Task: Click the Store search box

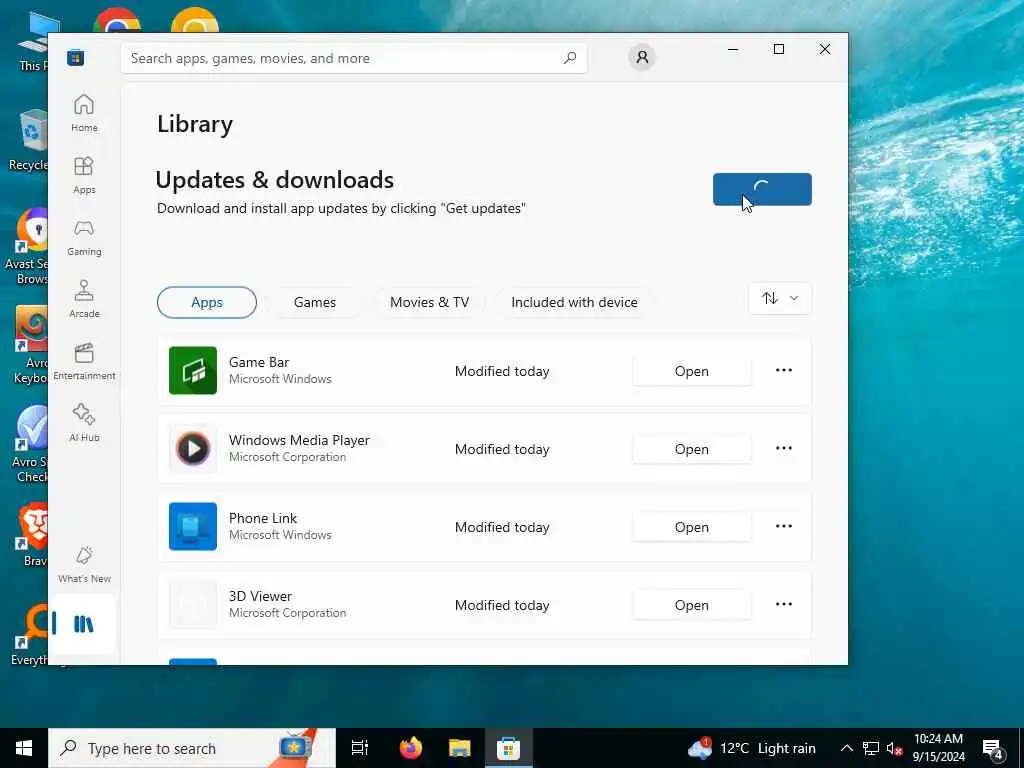Action: pos(353,58)
